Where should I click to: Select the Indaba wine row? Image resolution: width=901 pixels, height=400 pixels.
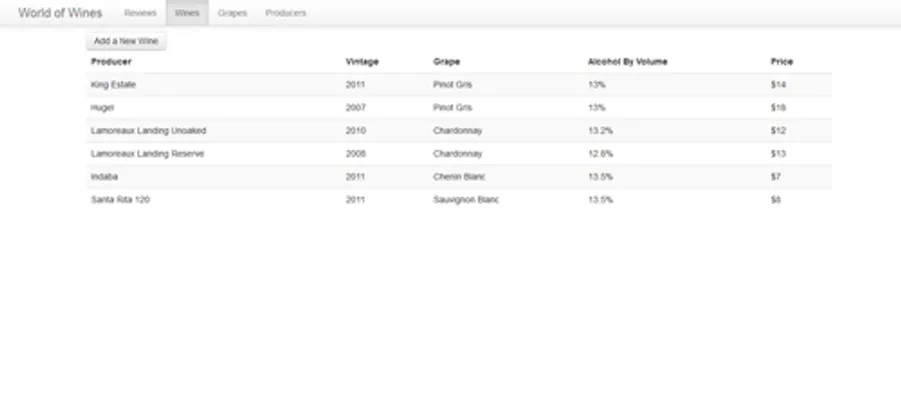[x=104, y=177]
